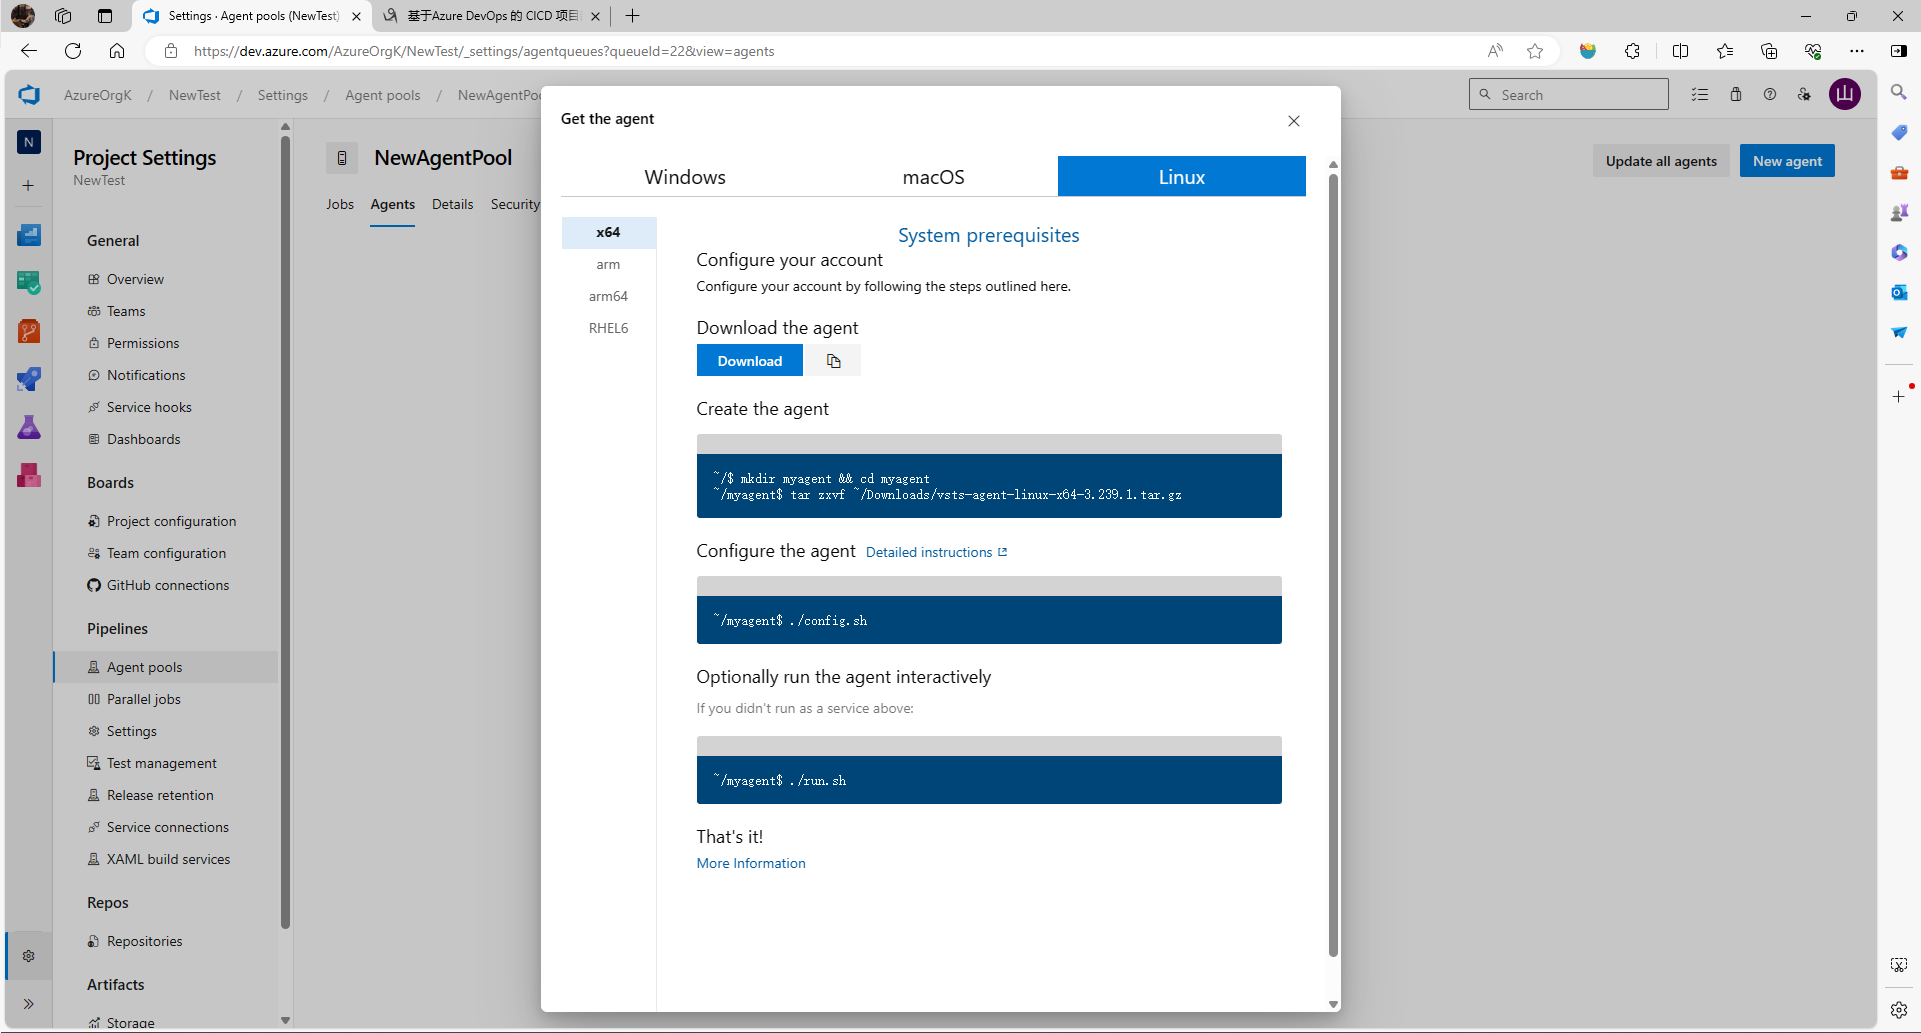
Task: Open Outlook icon in Edge sidebar
Action: pos(1899,292)
